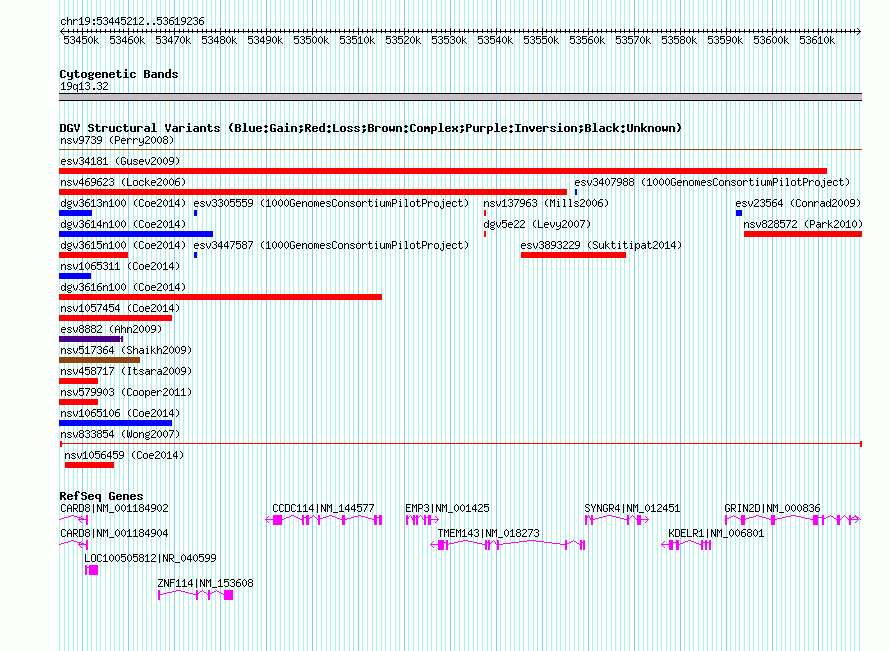
Task: Click the esv8882 (Ahn2009) label
Action: (111, 329)
